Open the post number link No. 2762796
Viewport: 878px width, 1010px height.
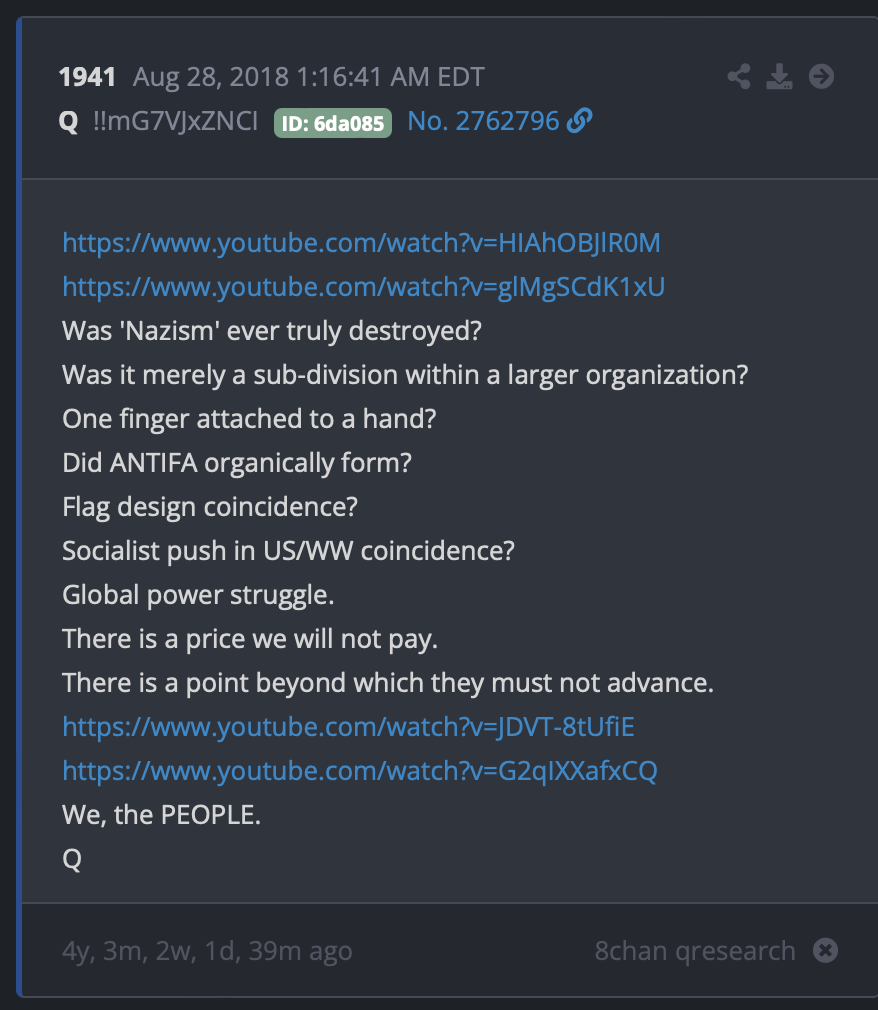coord(483,121)
